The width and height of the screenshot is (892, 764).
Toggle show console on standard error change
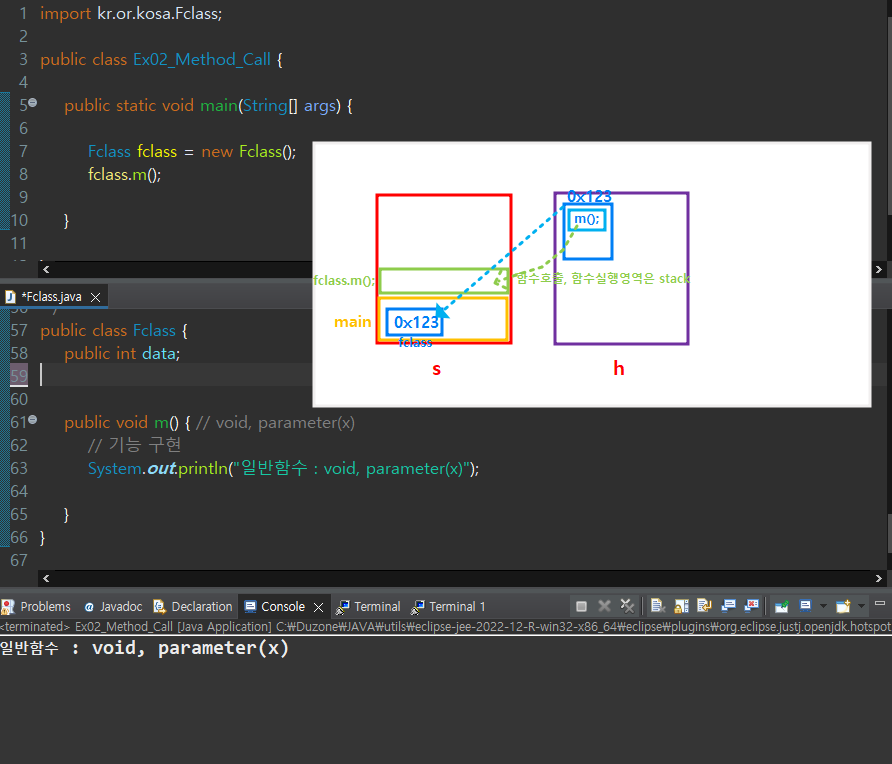[751, 606]
